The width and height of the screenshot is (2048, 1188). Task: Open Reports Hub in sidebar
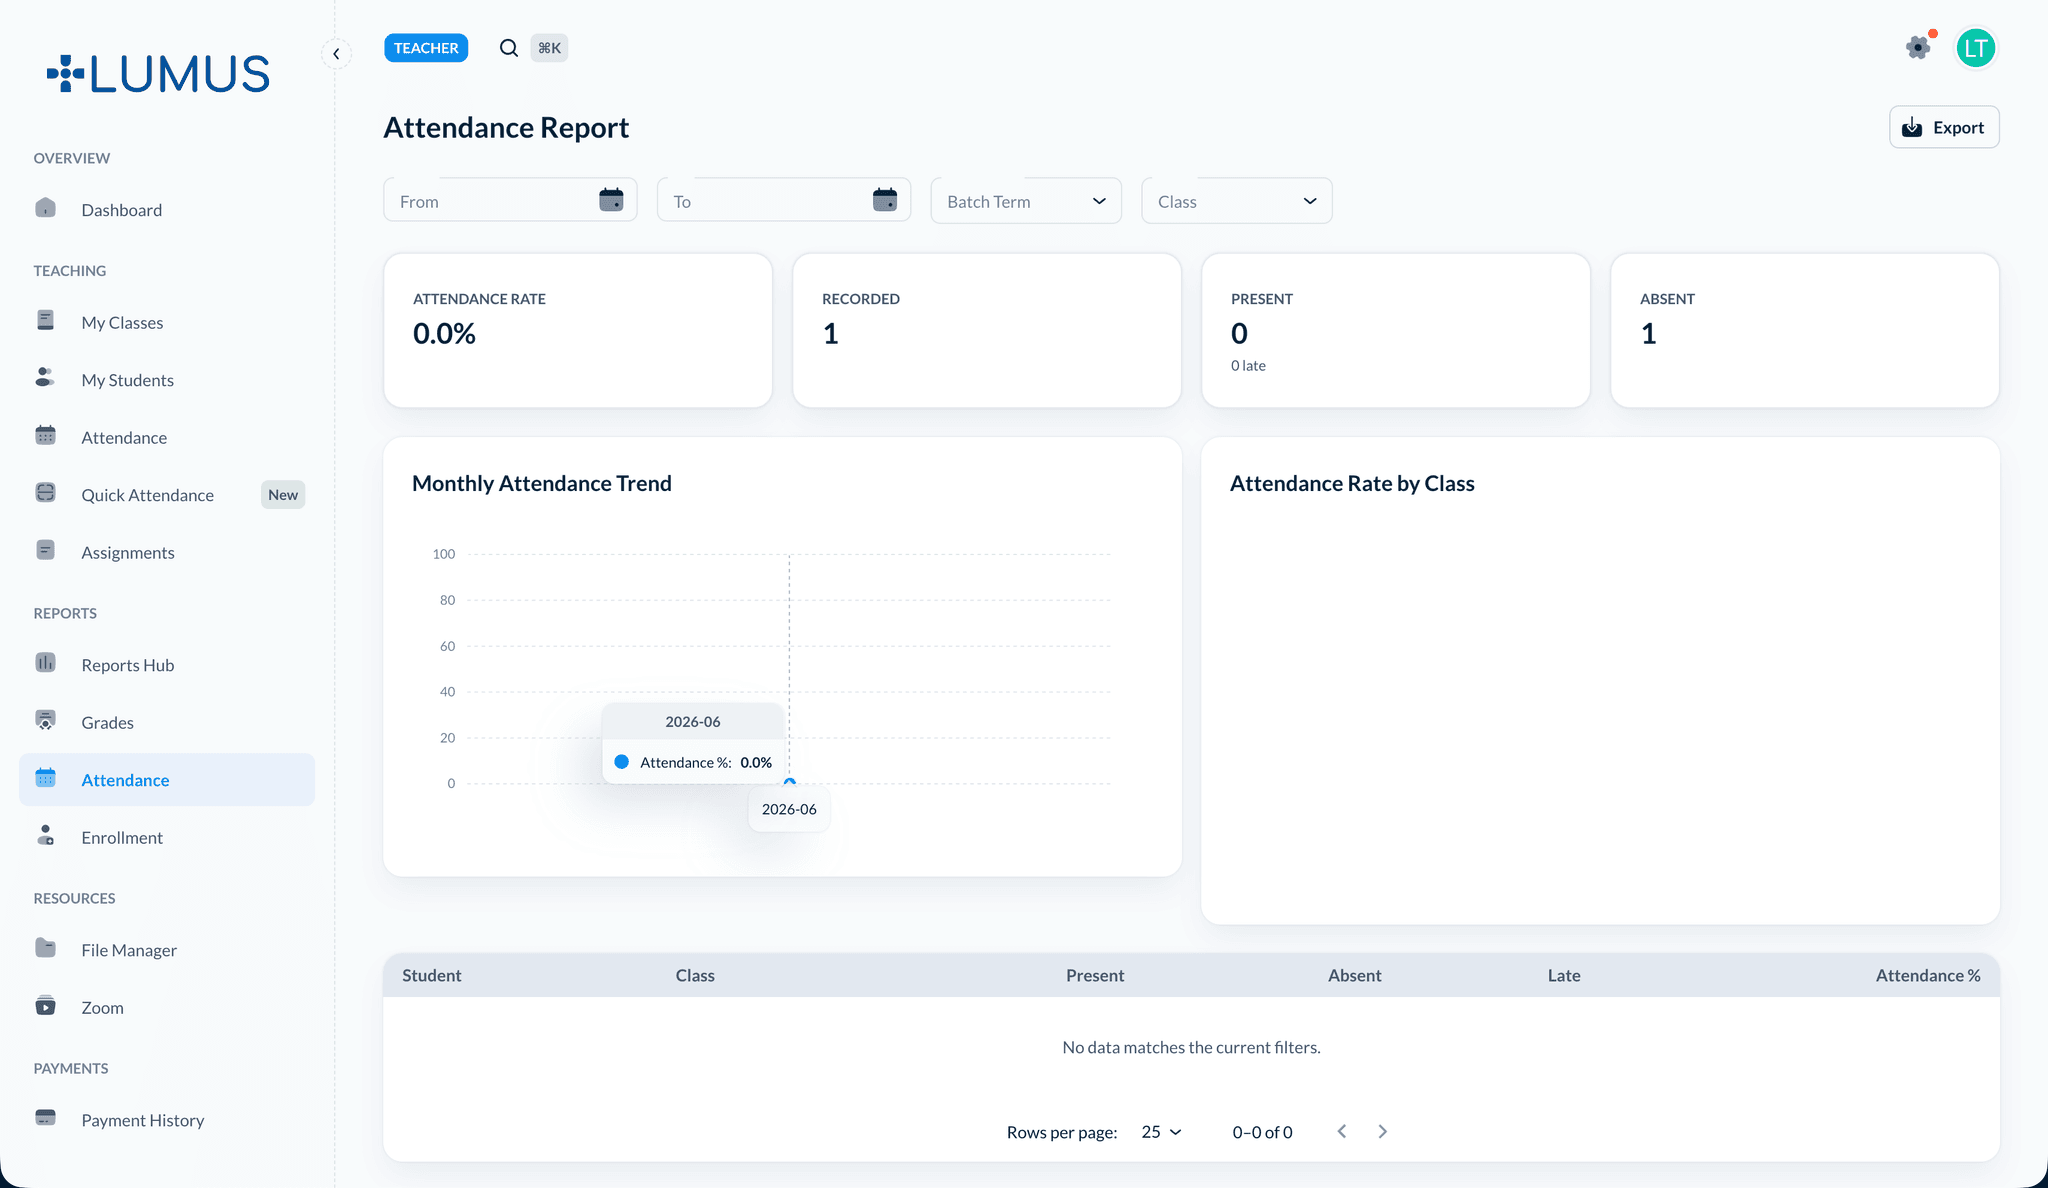coord(167,665)
